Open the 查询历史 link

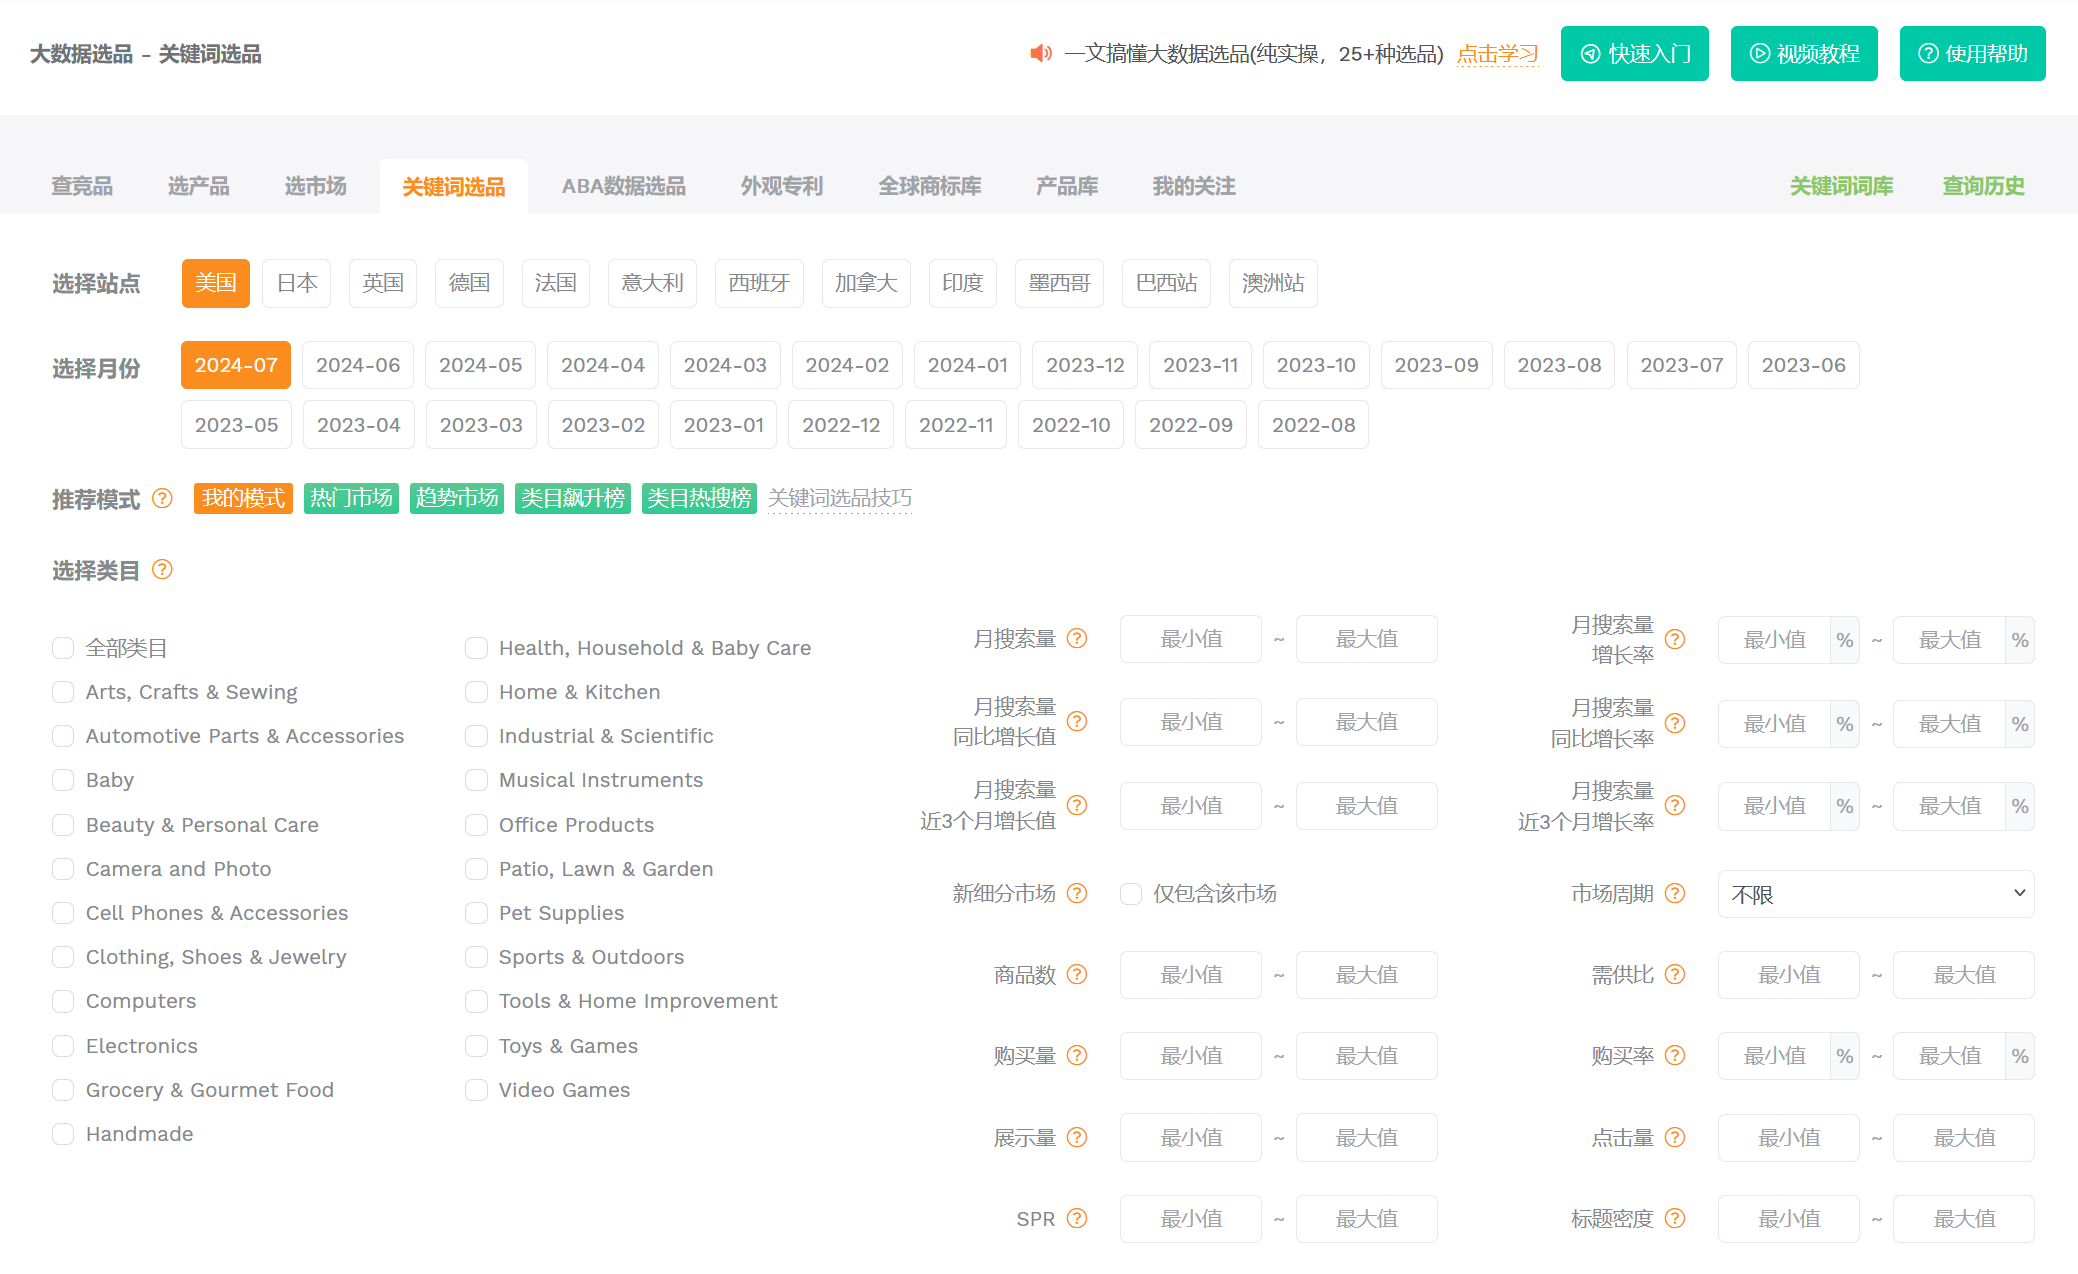pos(1983,186)
